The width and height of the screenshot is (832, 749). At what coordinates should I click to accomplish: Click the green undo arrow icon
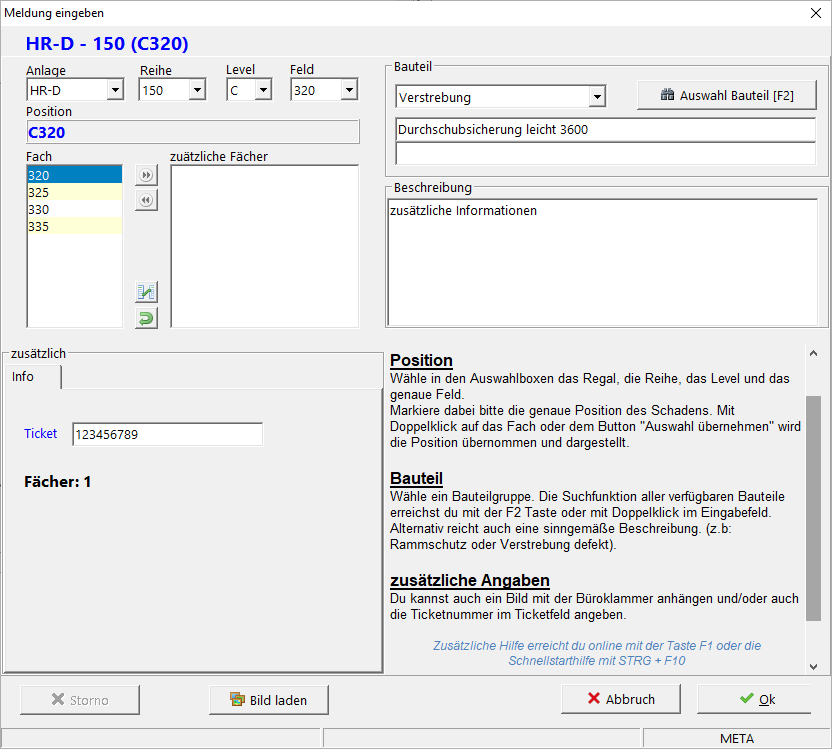click(x=146, y=318)
